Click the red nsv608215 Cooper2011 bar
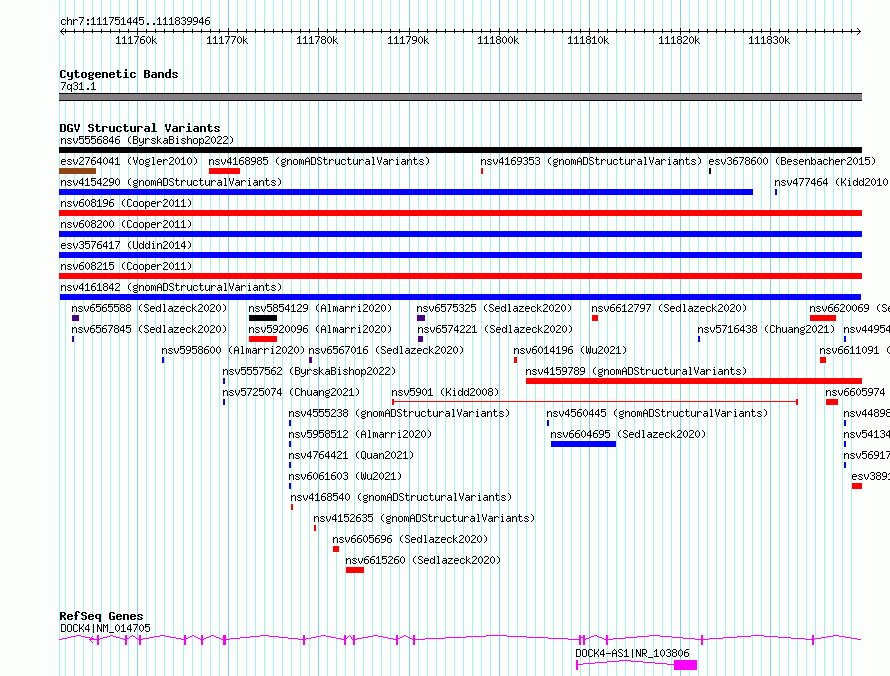890x676 pixels. (460, 276)
